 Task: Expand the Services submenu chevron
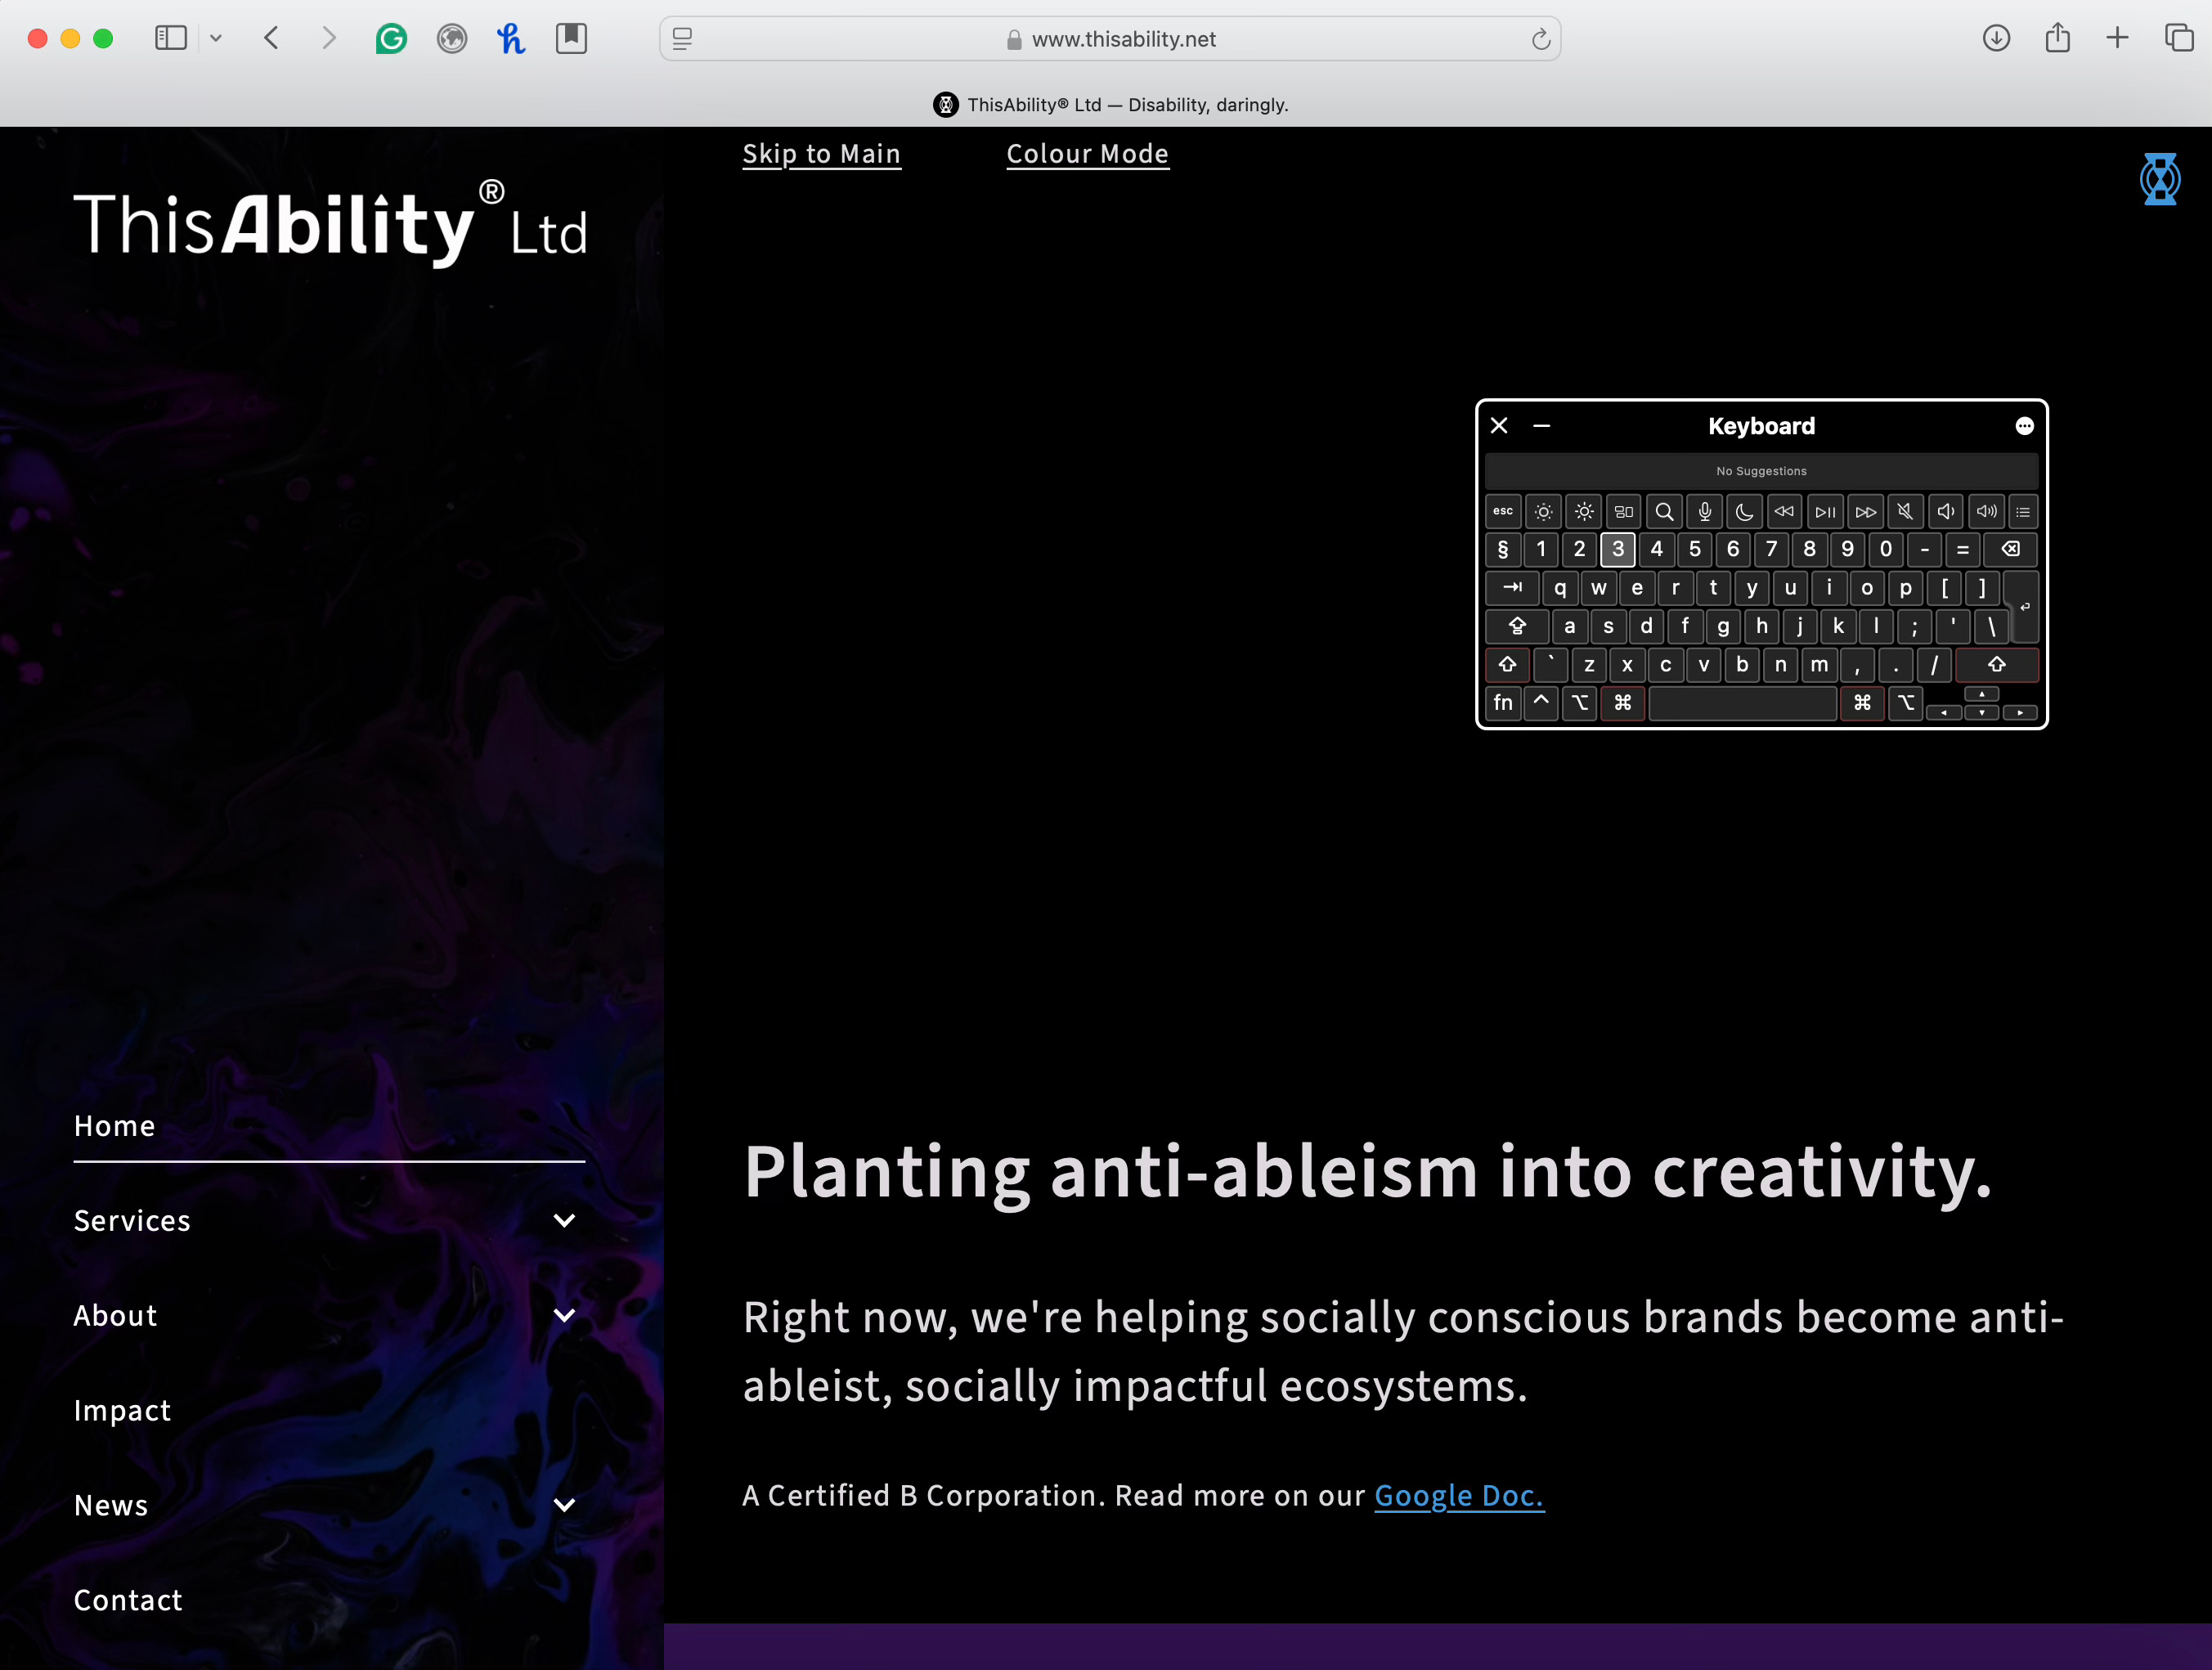[564, 1221]
